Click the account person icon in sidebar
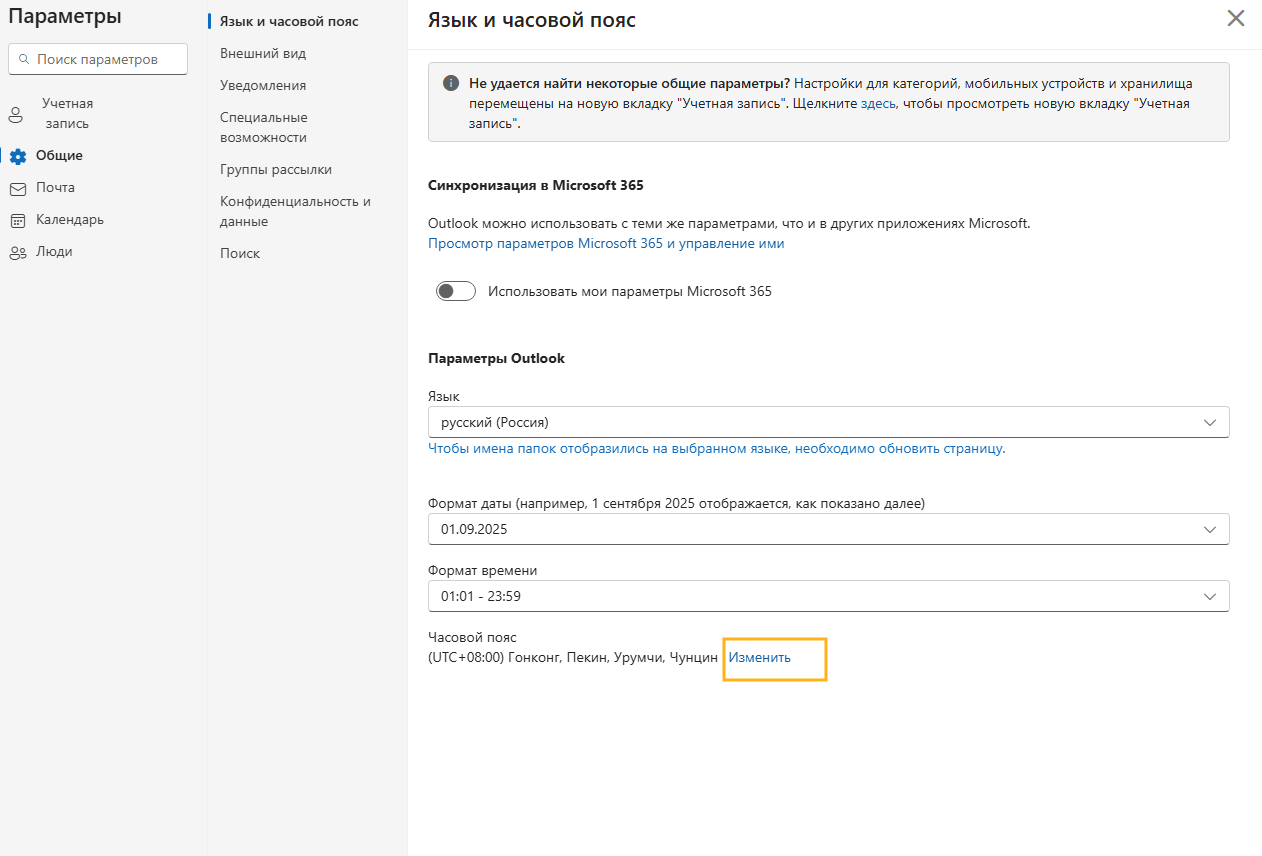The height and width of the screenshot is (856, 1262). 16,114
